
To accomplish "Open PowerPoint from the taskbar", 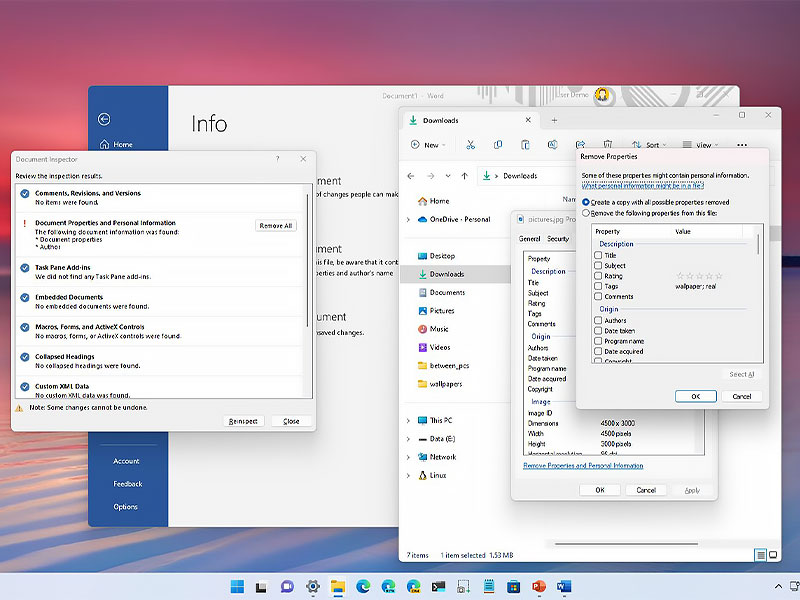I will [539, 587].
